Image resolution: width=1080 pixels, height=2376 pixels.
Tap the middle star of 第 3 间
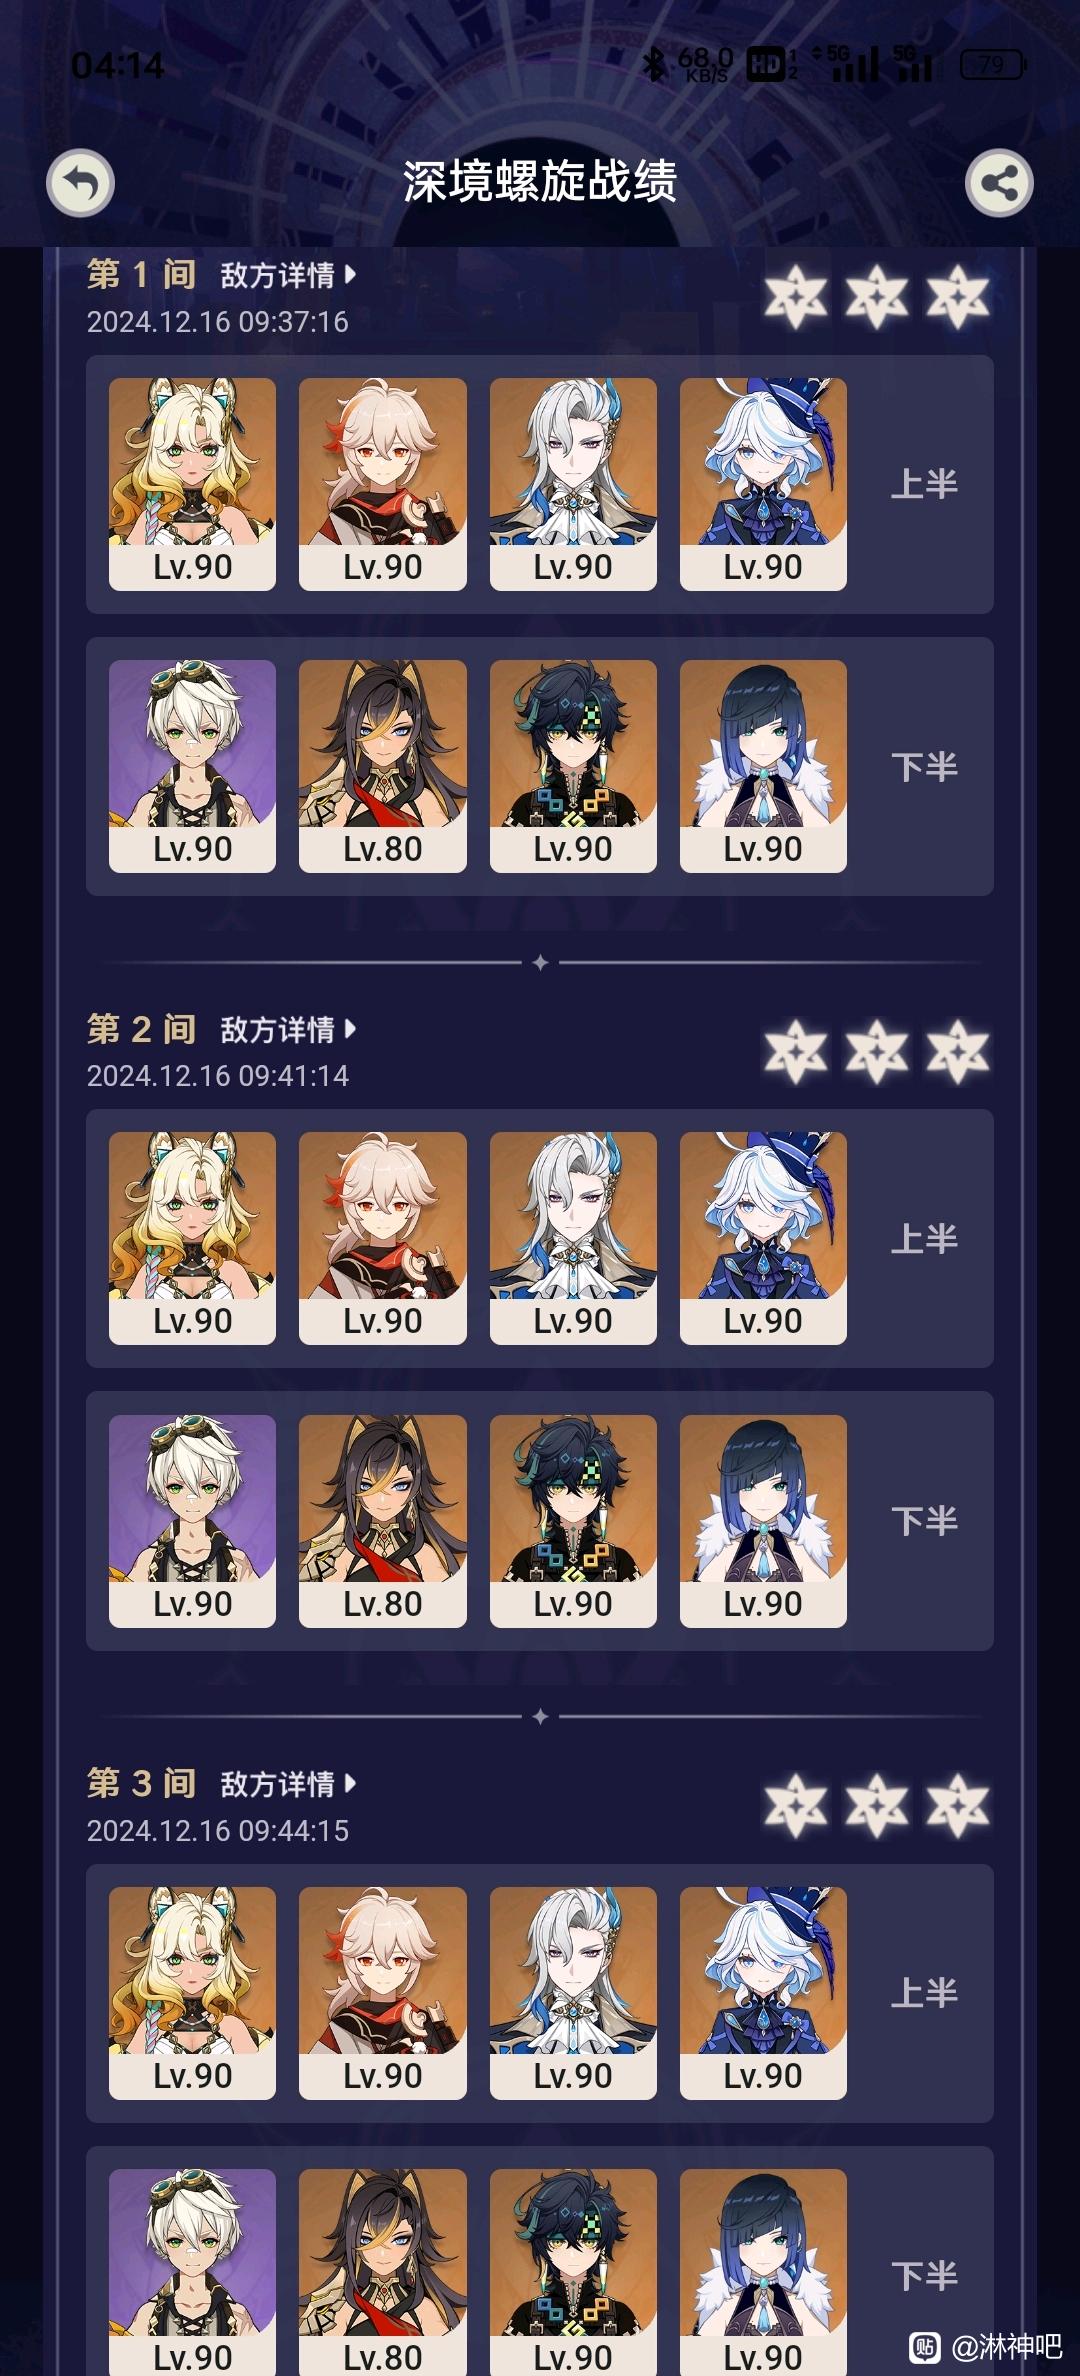click(877, 1806)
